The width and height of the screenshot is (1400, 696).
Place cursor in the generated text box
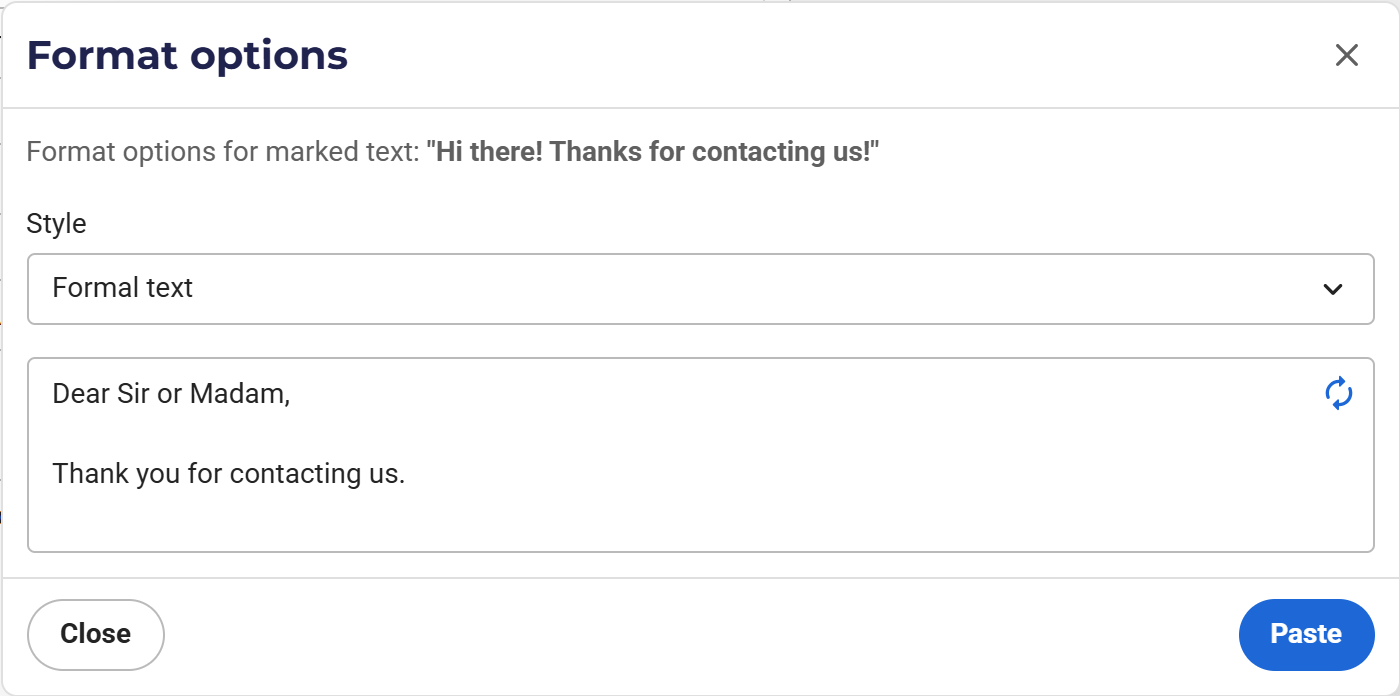[x=701, y=455]
